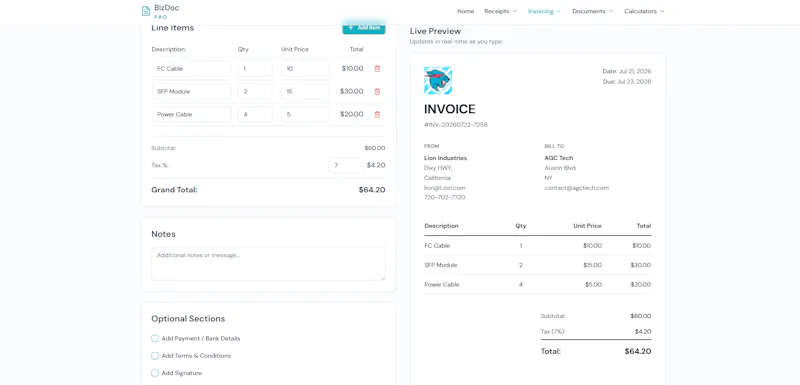Edit unit price field for FC Cable
The image size is (800, 385).
(305, 69)
